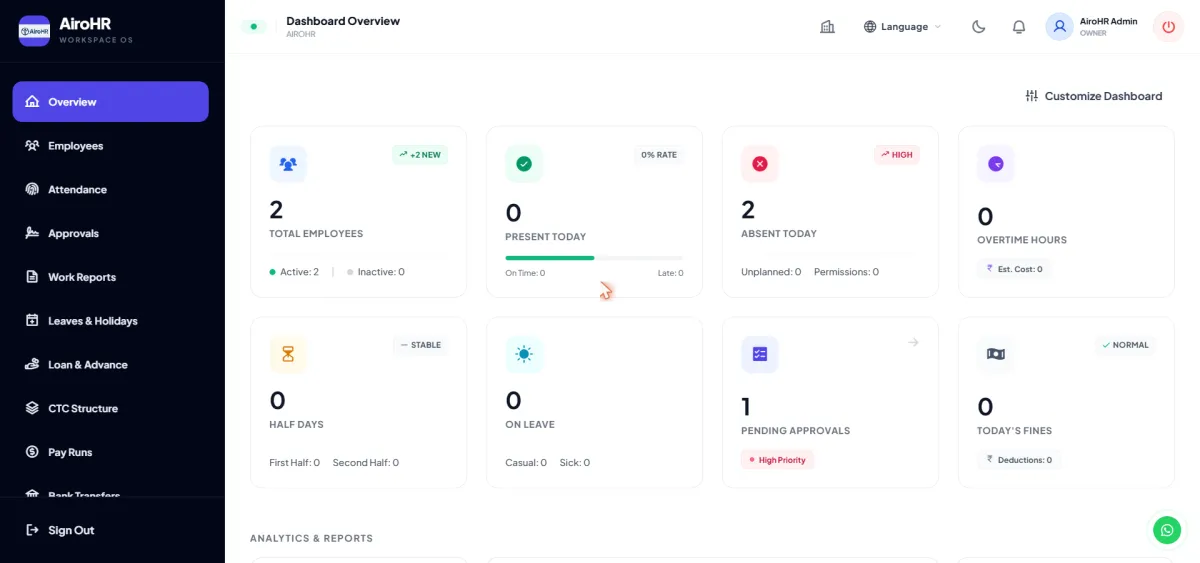1200x563 pixels.
Task: Click the HIGH badge on Absent Today
Action: coord(897,155)
